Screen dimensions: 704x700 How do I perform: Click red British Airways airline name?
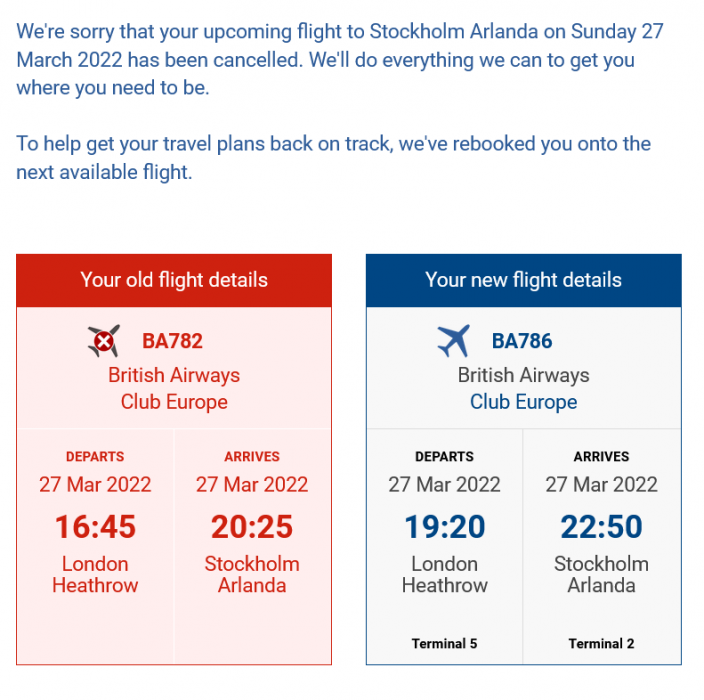point(174,375)
